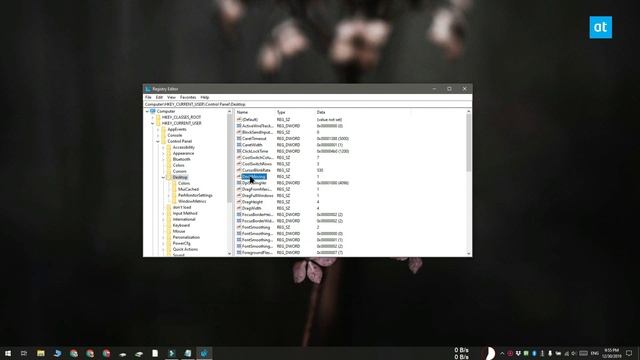Click the WindowMetrics folder icon
This screenshot has height=360, width=640.
[174, 201]
